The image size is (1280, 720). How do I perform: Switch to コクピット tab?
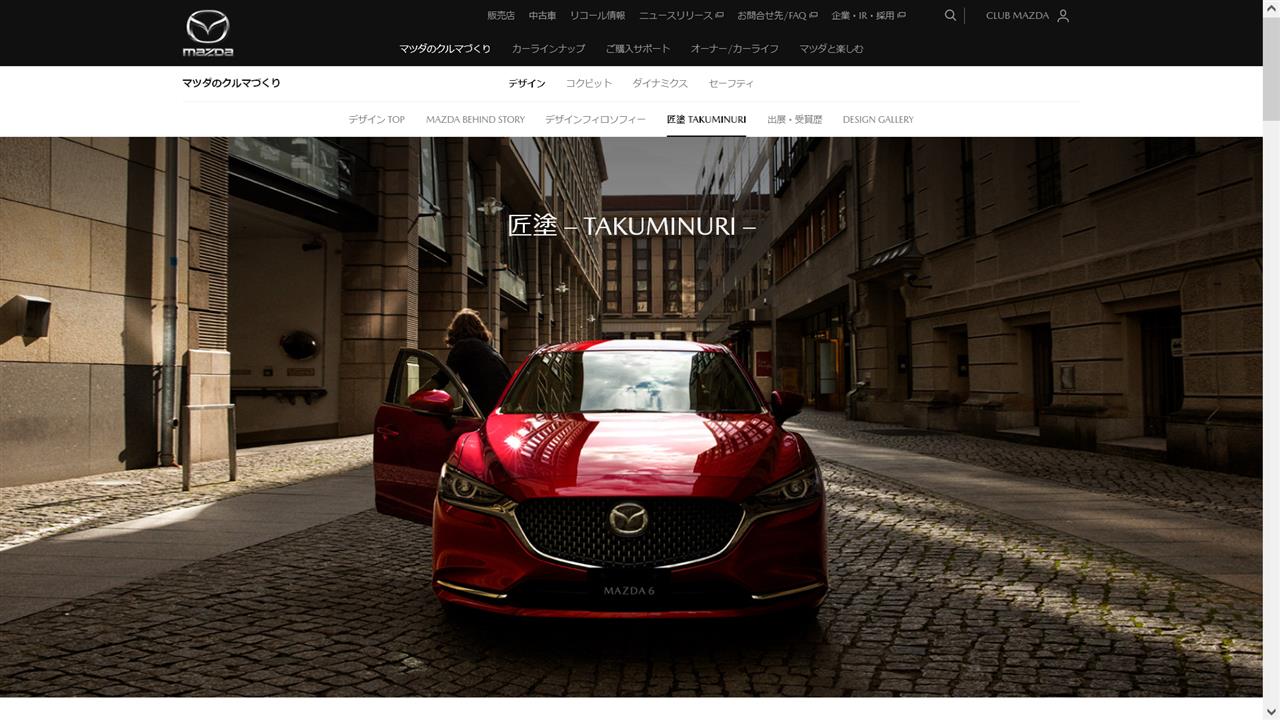pos(589,83)
